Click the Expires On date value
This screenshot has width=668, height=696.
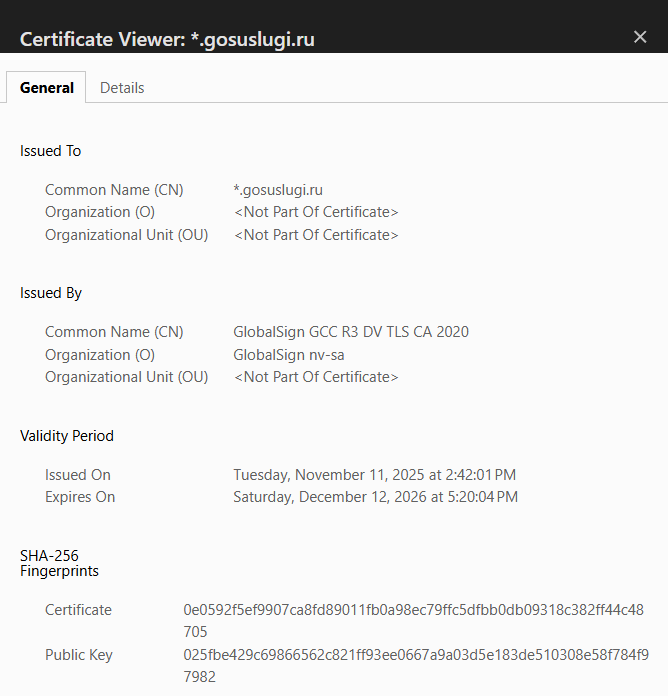pyautogui.click(x=376, y=497)
